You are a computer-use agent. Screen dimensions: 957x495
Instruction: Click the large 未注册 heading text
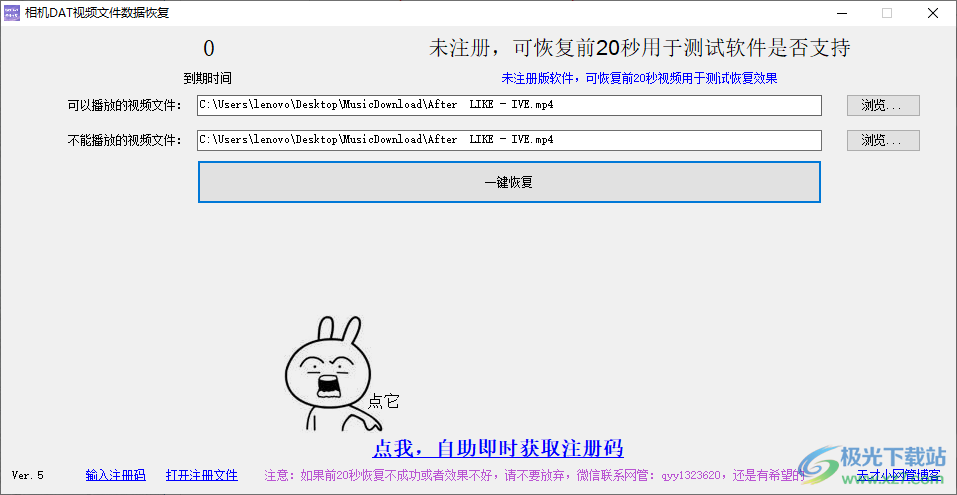tap(640, 48)
